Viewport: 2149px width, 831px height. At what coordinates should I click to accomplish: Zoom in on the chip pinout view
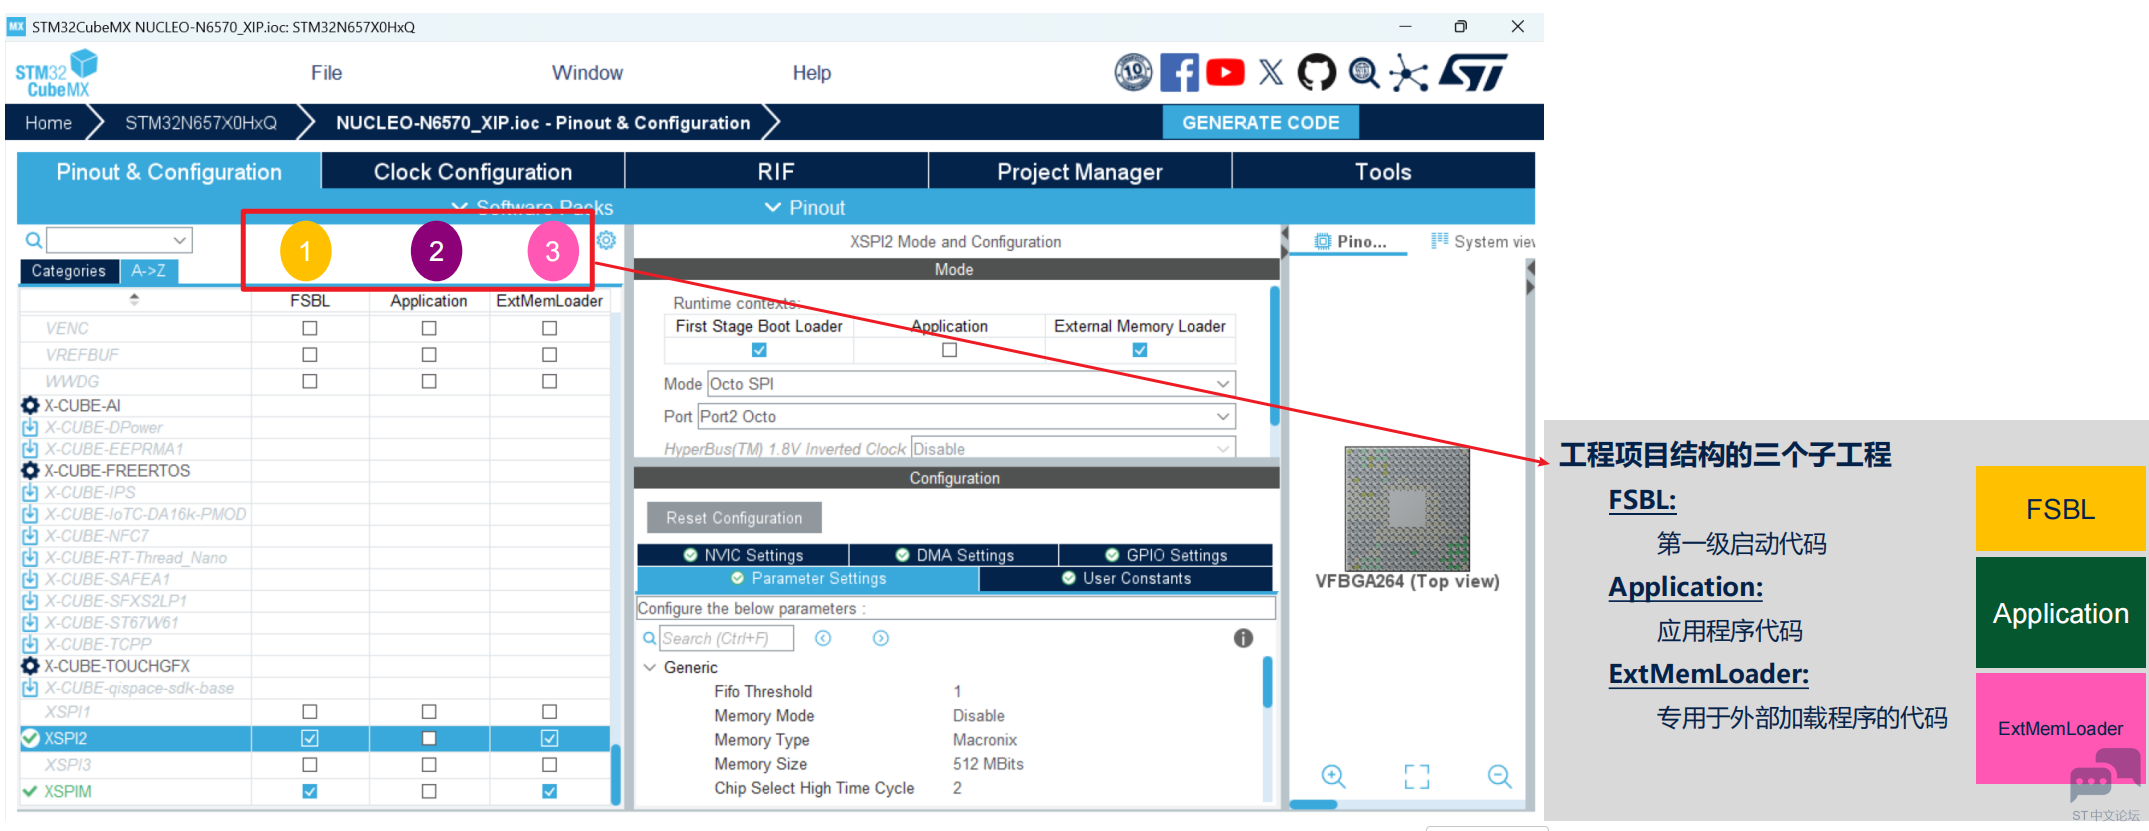[x=1333, y=776]
